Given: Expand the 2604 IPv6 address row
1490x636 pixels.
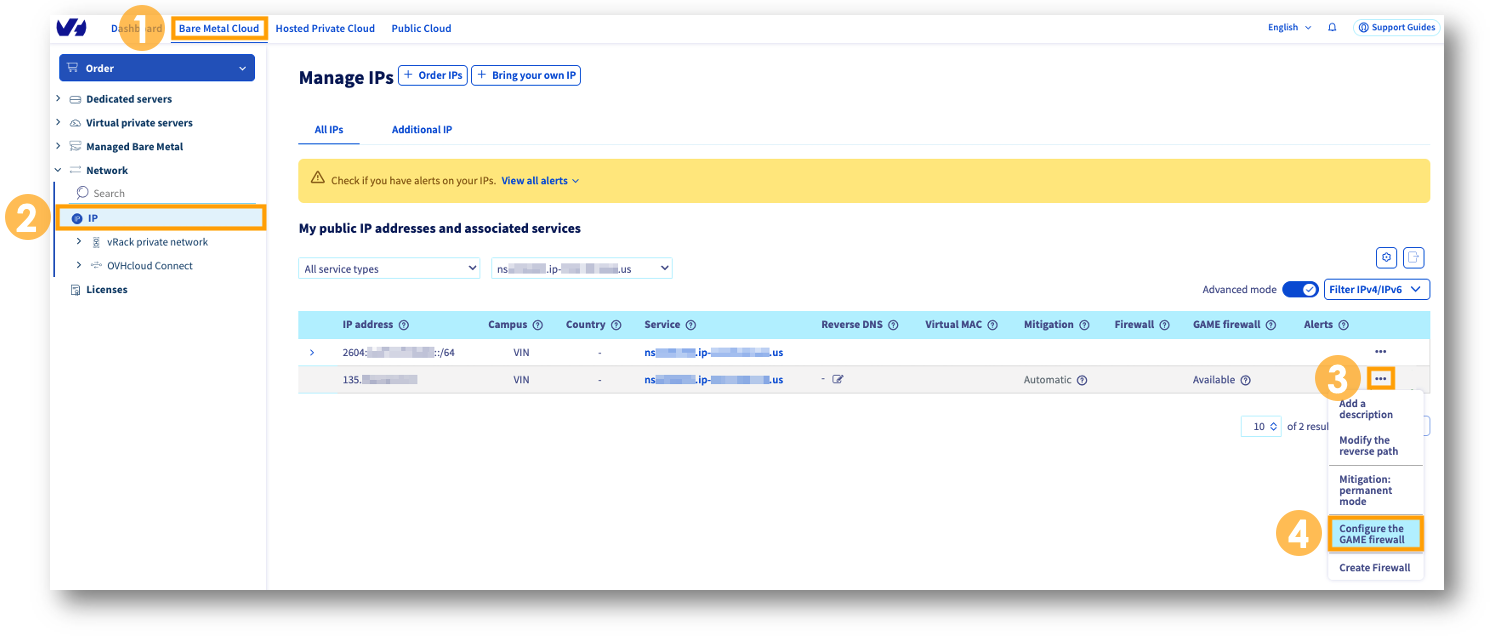Looking at the screenshot, I should 311,352.
